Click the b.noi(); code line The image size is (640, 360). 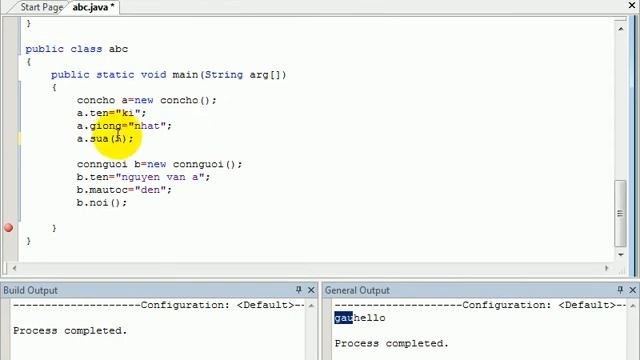pyautogui.click(x=102, y=202)
